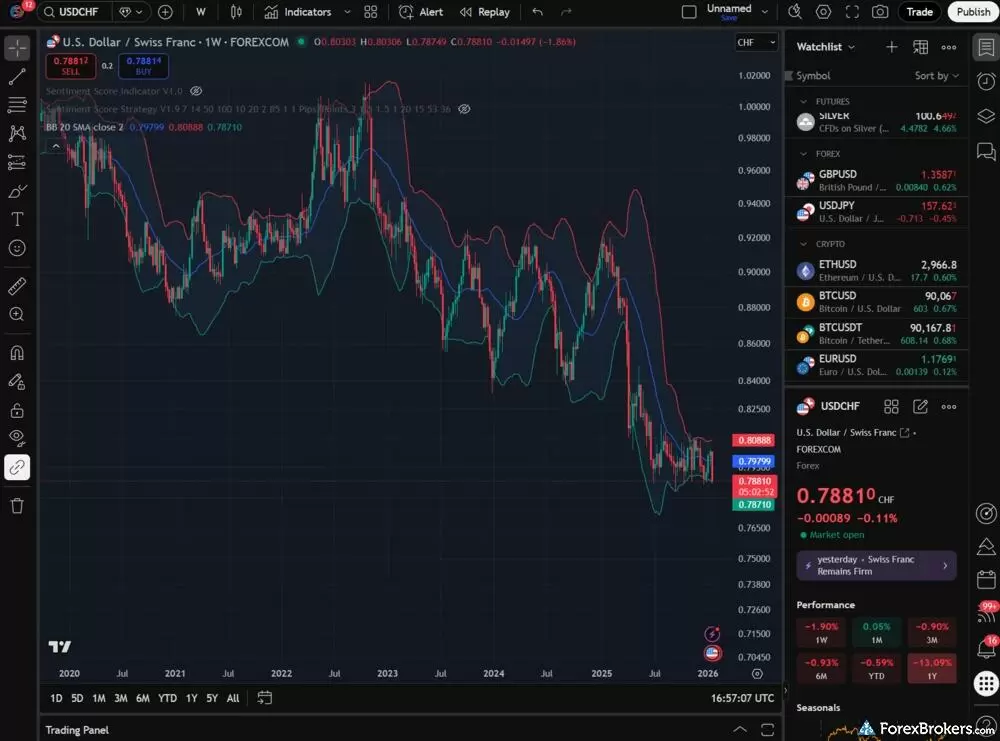Select the All time range
The height and width of the screenshot is (741, 1000).
233,699
